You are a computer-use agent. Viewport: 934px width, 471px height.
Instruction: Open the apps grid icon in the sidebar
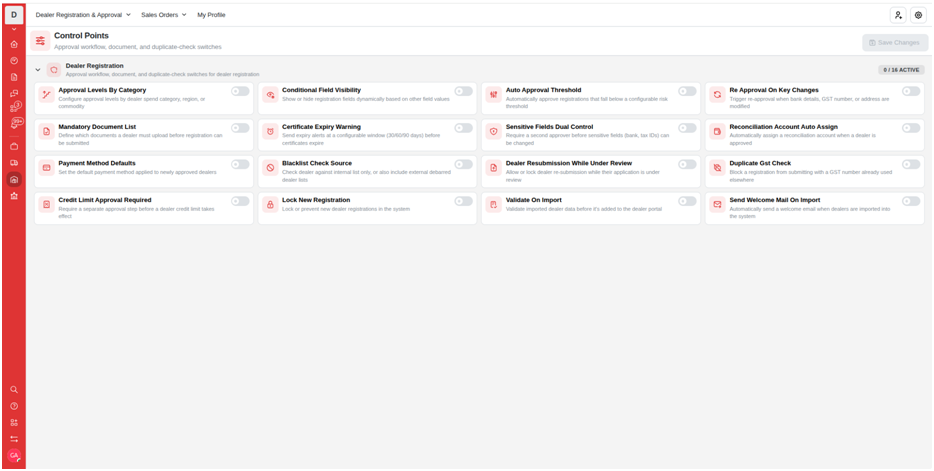click(x=14, y=423)
